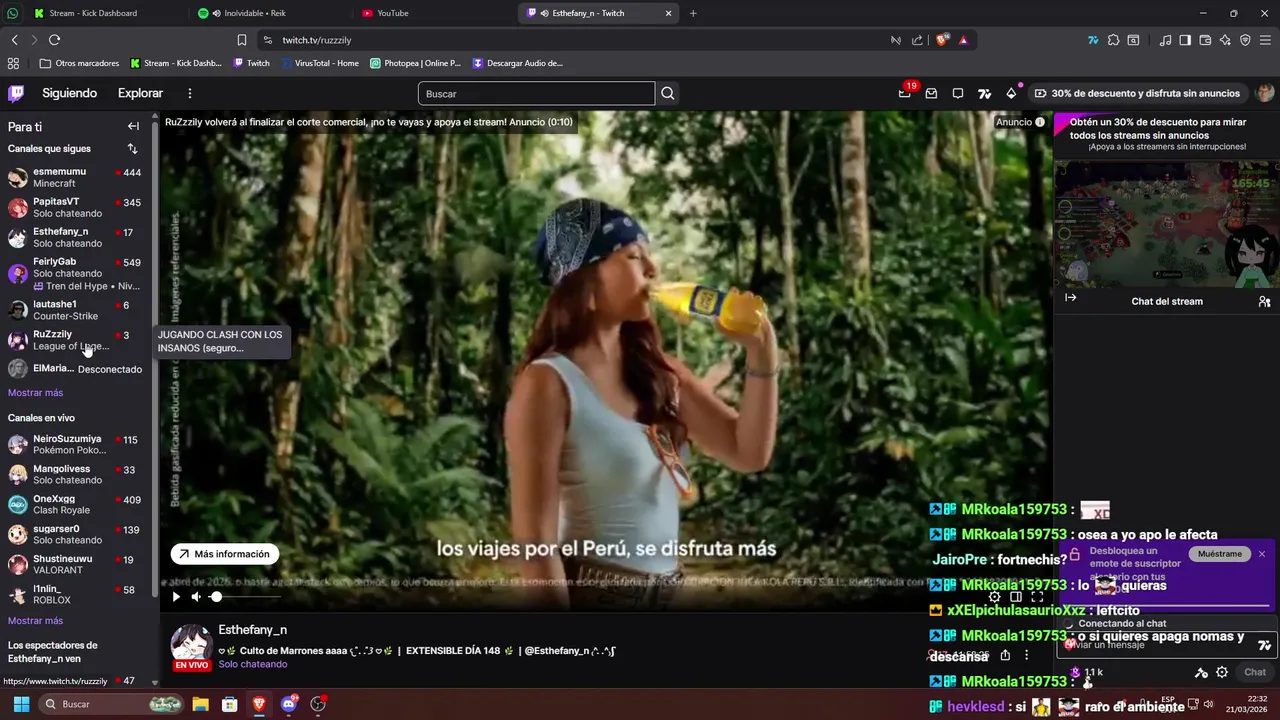Click the Twitch search input field

[536, 93]
